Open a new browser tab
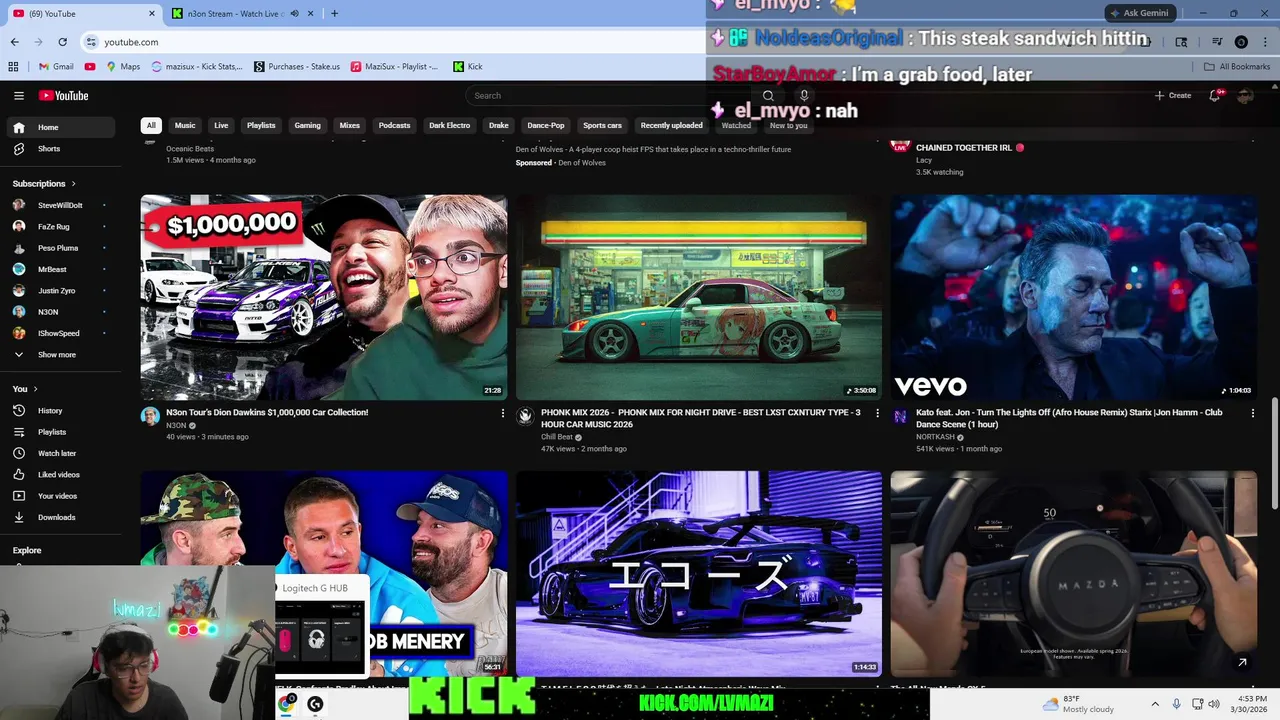This screenshot has height=720, width=1280. click(334, 13)
